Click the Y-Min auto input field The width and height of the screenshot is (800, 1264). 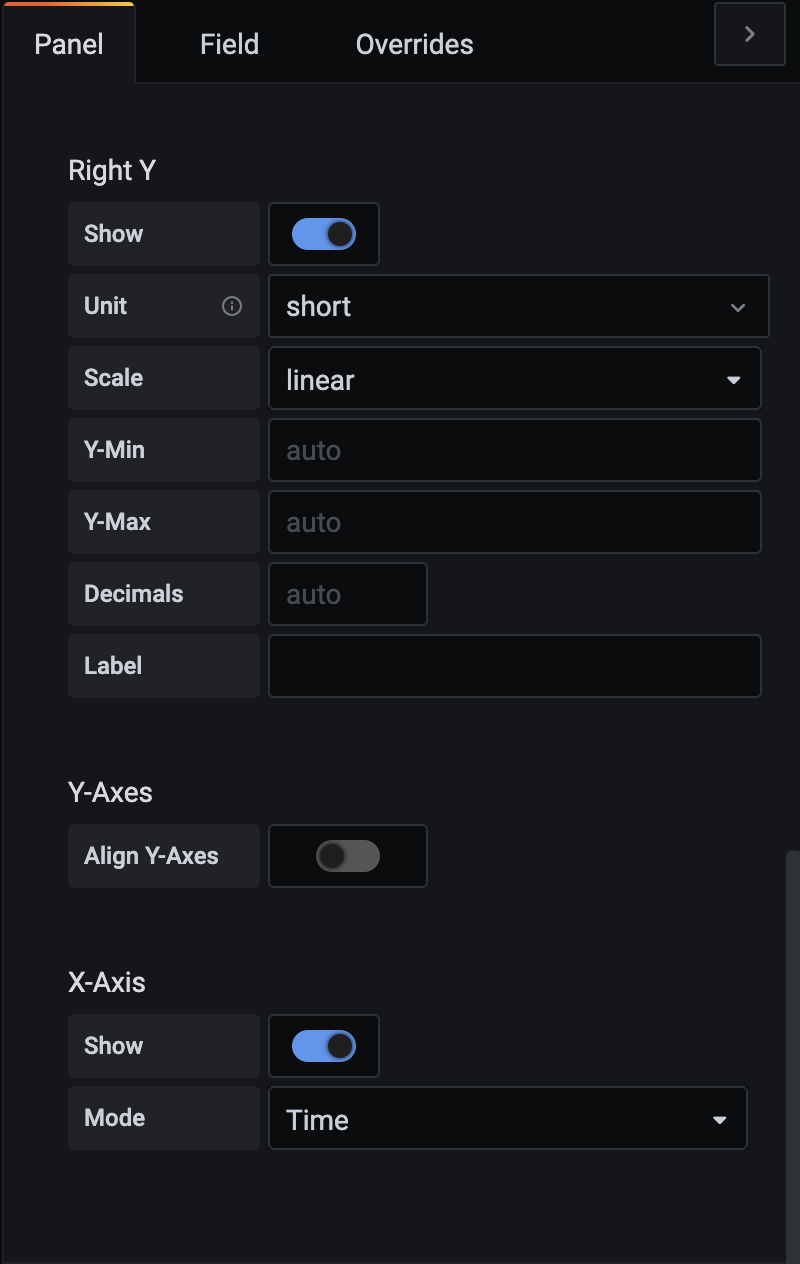point(515,450)
